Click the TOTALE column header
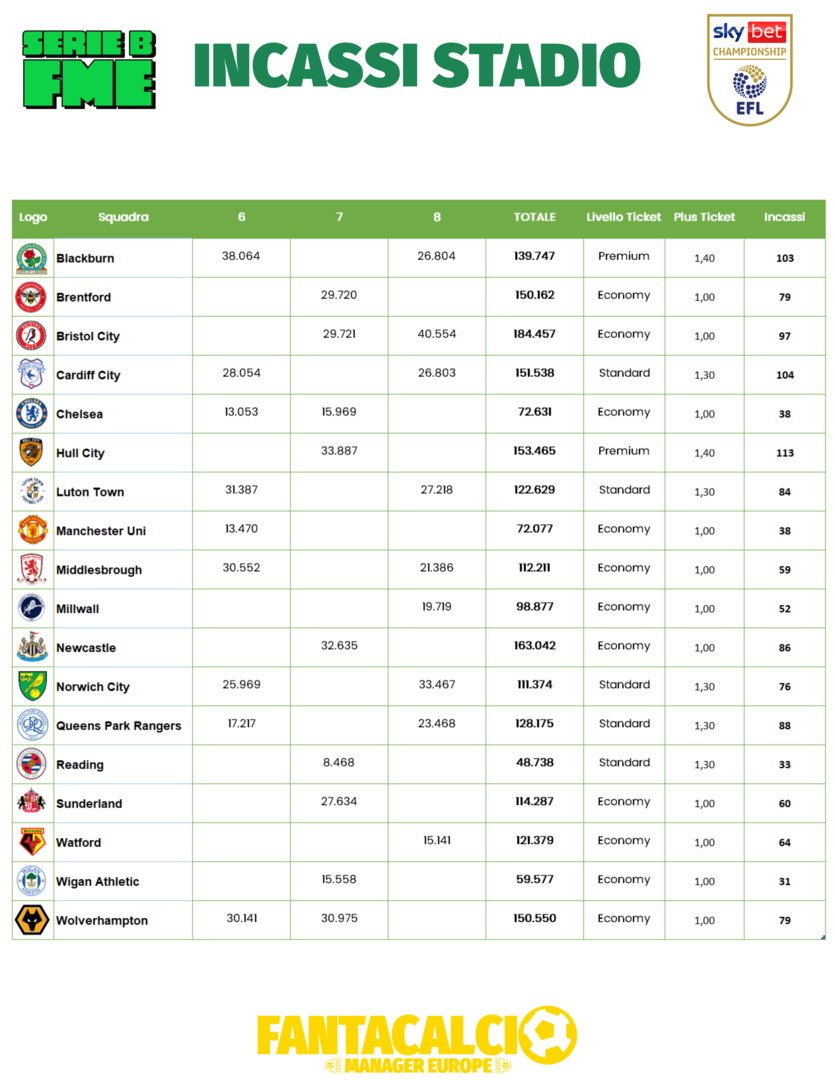The height and width of the screenshot is (1080, 835). (x=535, y=217)
